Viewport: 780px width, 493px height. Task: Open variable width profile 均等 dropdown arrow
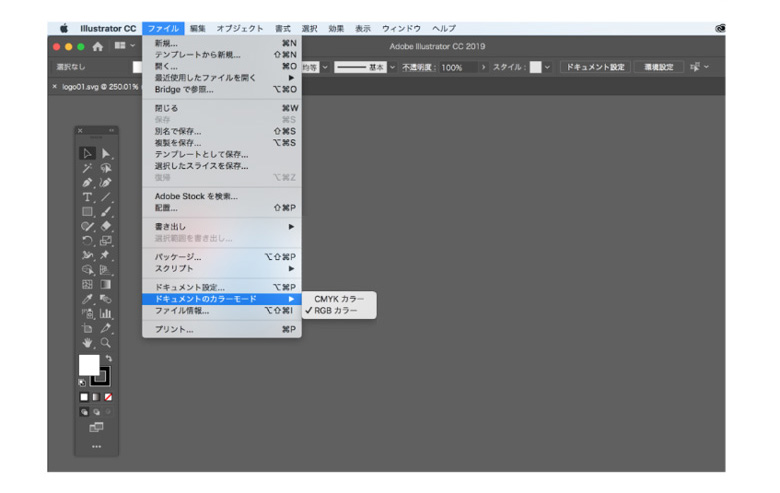tap(325, 67)
